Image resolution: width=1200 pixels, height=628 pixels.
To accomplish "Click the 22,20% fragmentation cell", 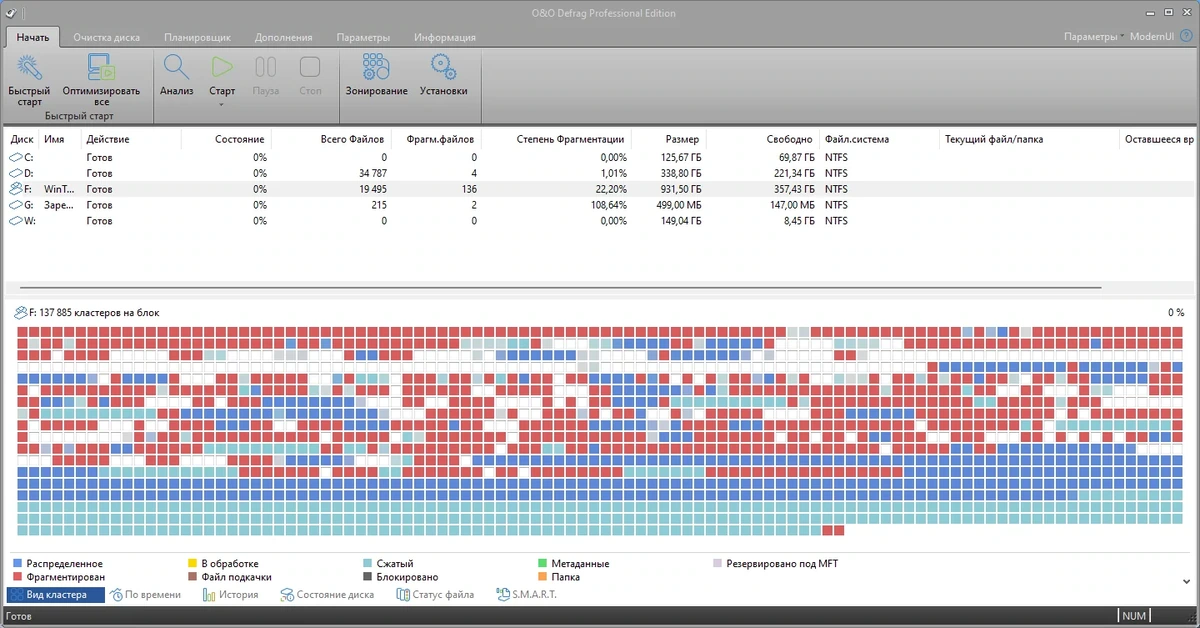I will pos(609,188).
